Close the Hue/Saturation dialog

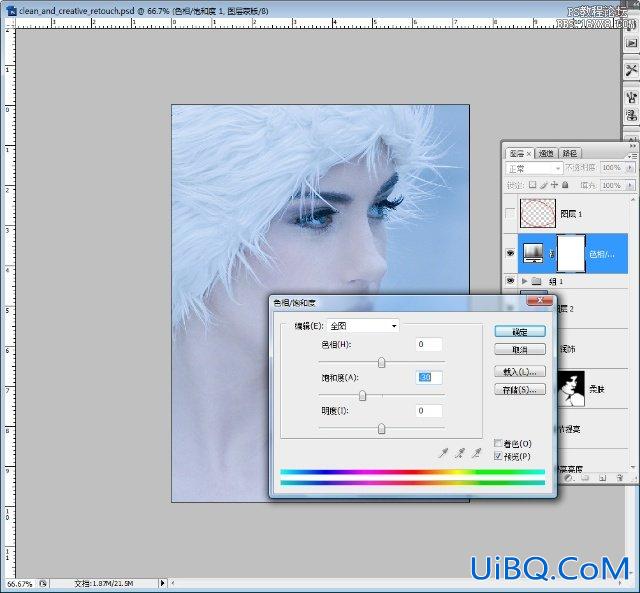tap(540, 301)
